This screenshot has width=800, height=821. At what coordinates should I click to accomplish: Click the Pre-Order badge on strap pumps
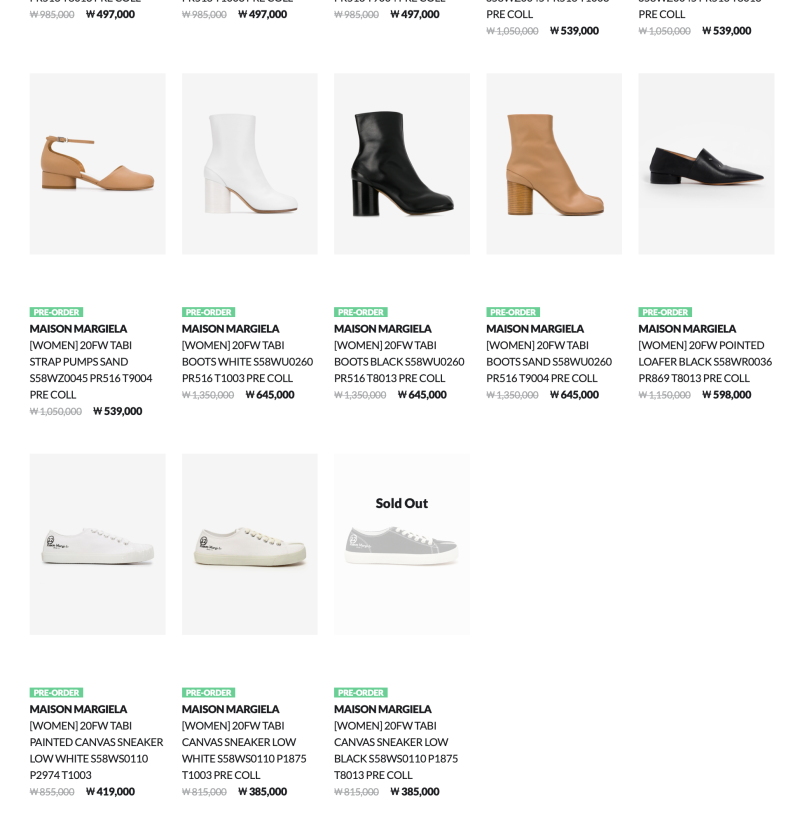coord(57,312)
